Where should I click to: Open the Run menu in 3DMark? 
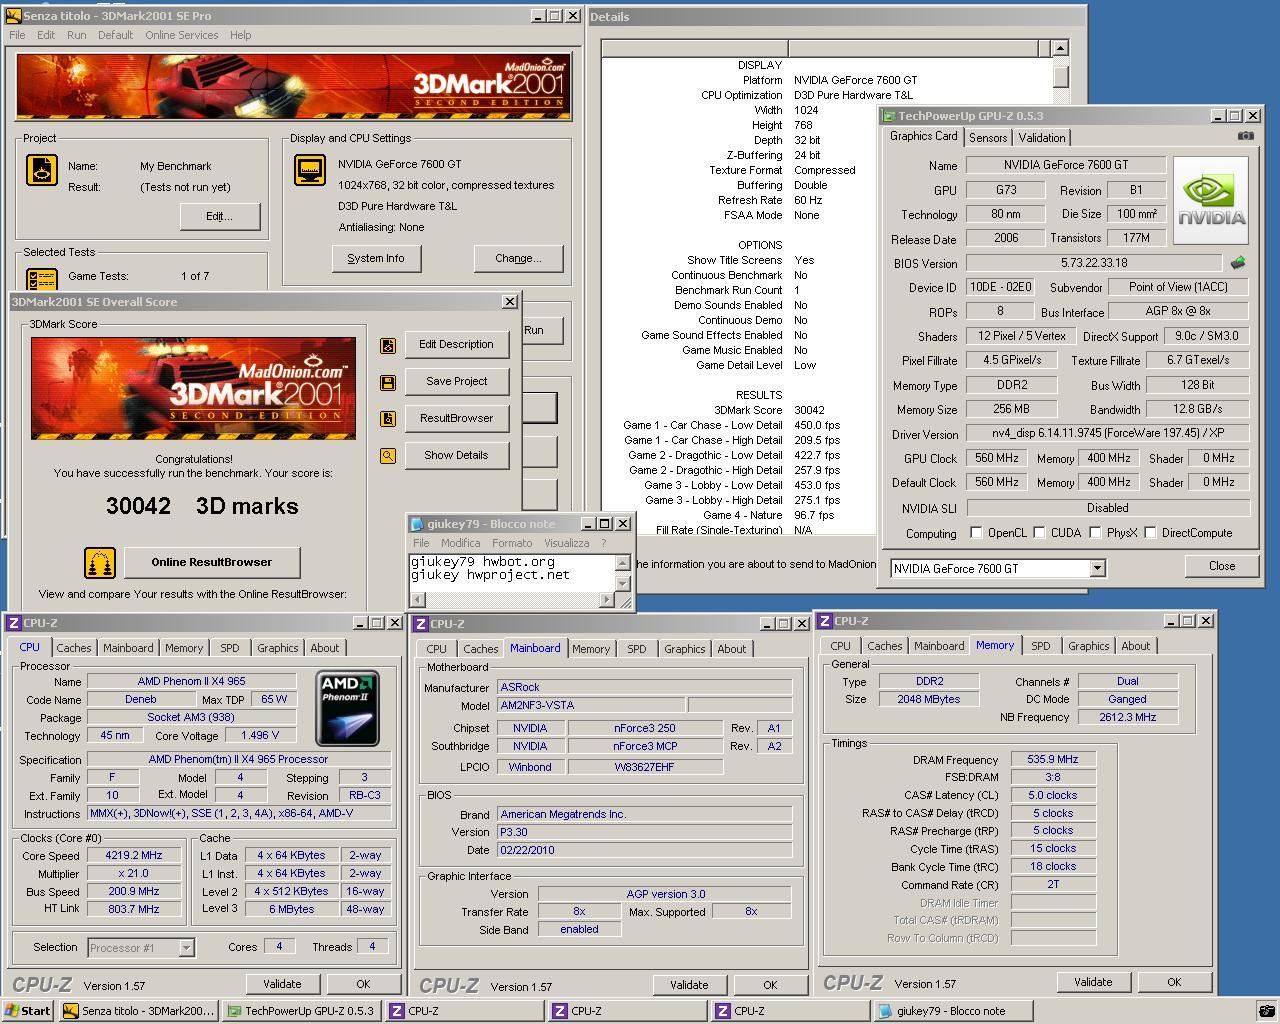tap(76, 35)
